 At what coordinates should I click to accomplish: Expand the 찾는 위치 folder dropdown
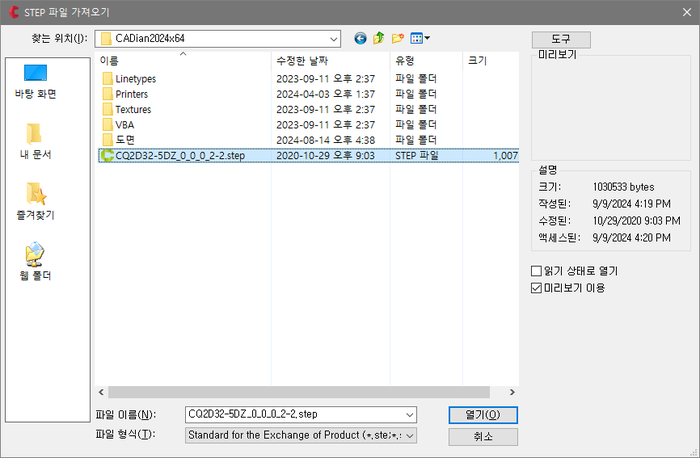click(335, 38)
